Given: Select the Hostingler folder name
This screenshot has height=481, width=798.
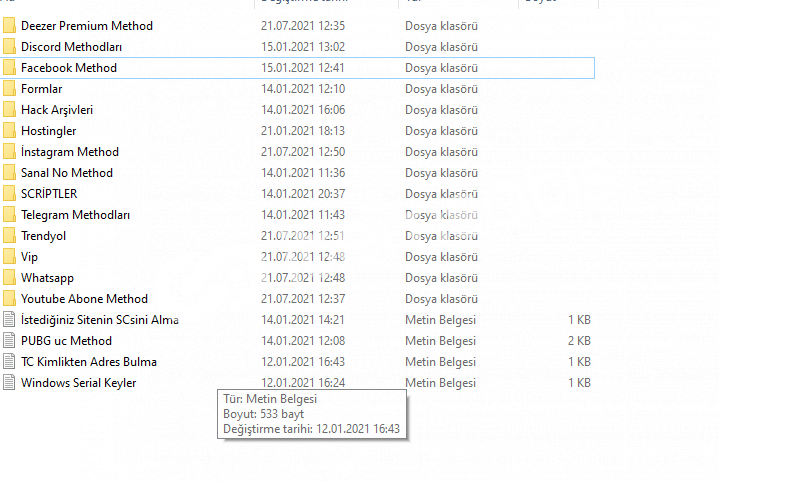Looking at the screenshot, I should [48, 131].
